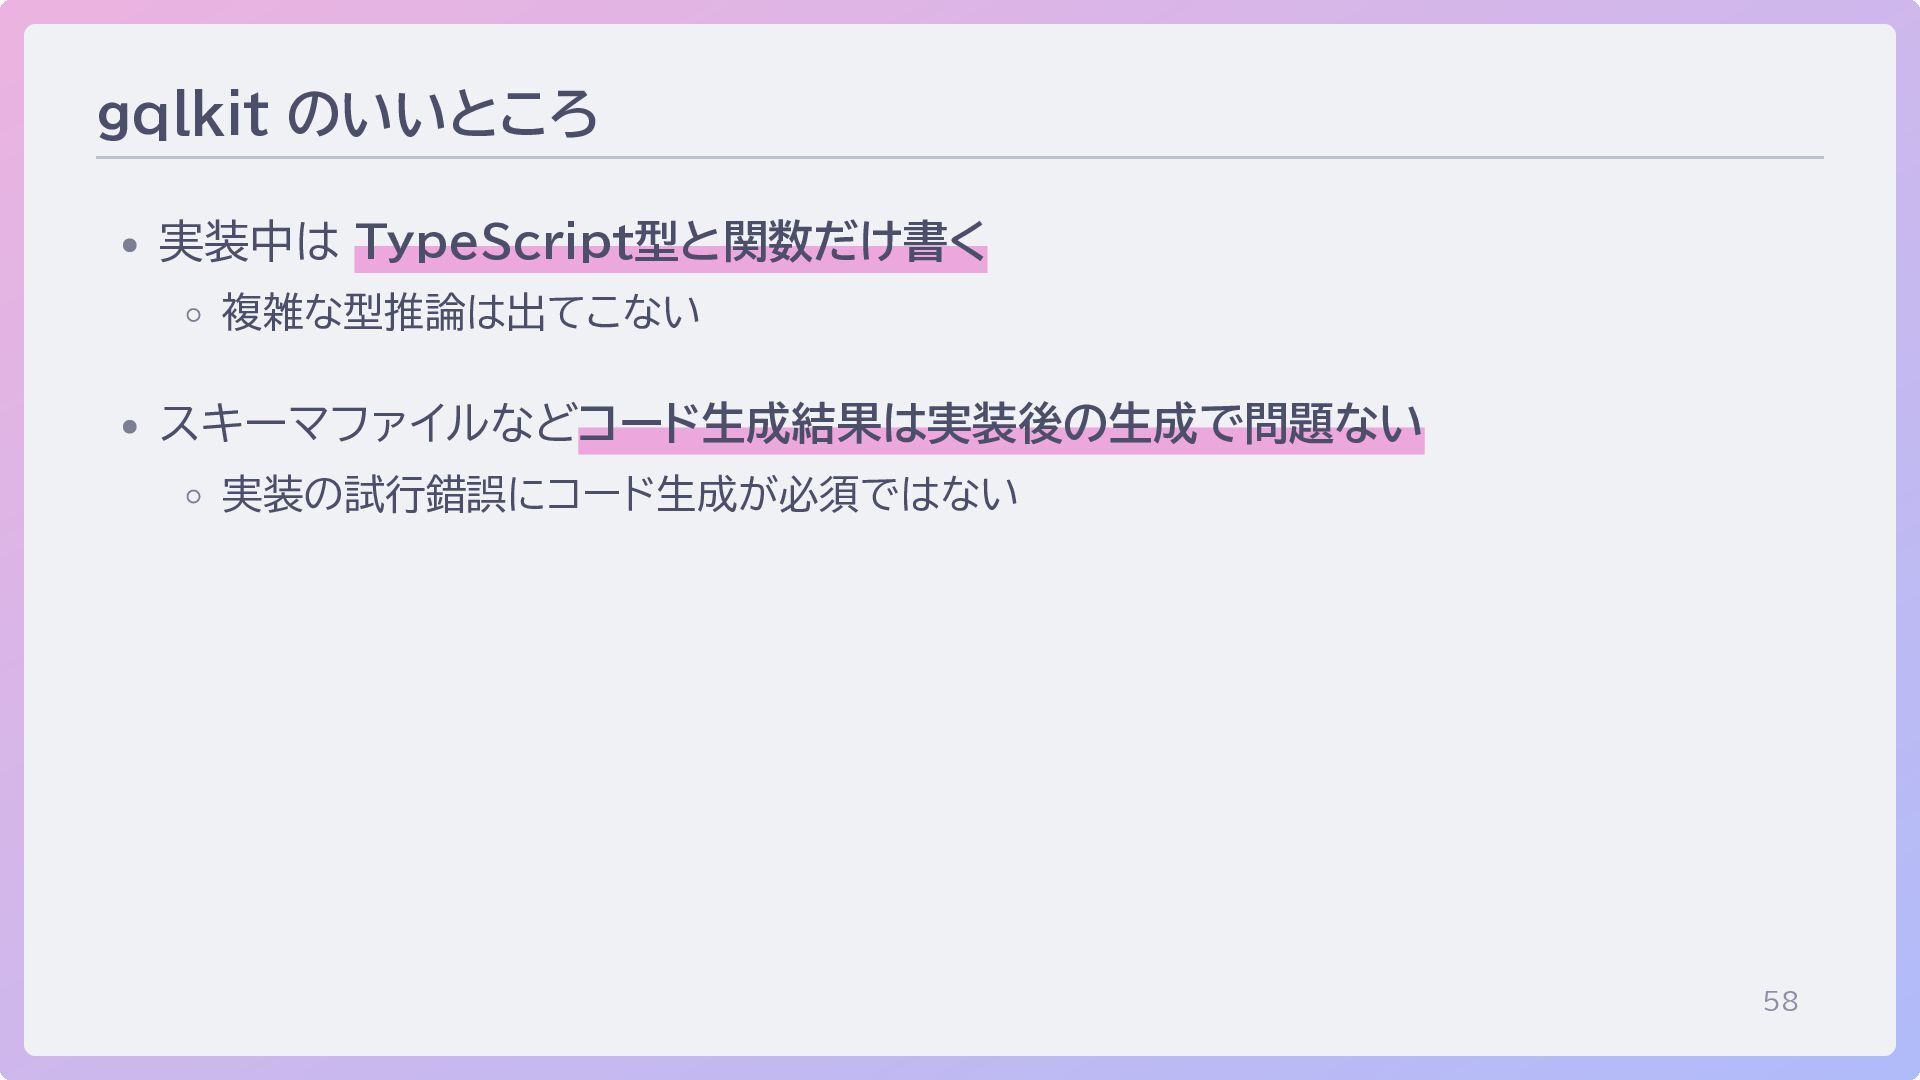Click the highlighted phrase "コード生成結果は"

[x=752, y=424]
